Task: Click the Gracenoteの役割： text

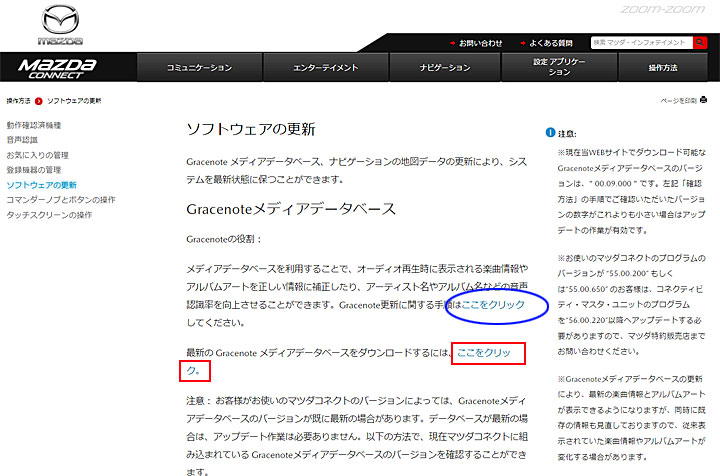Action: [x=224, y=239]
